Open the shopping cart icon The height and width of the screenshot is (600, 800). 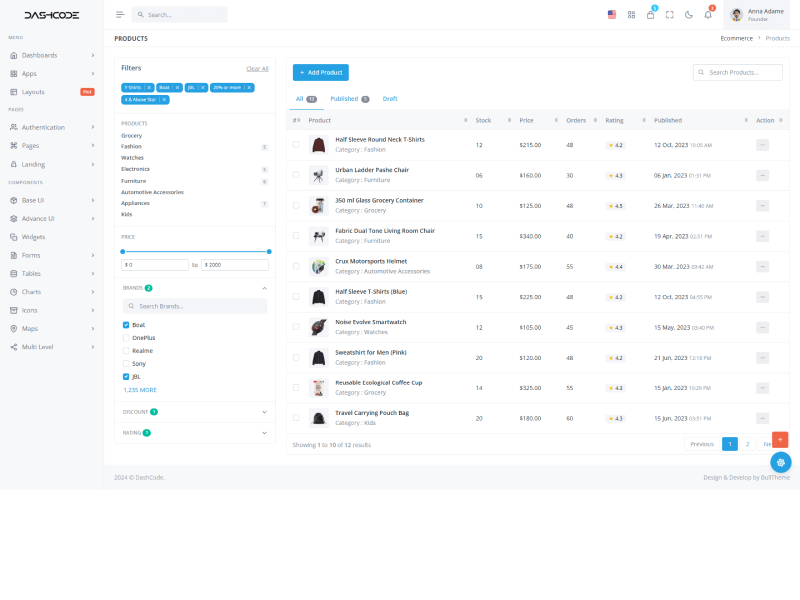coord(650,15)
